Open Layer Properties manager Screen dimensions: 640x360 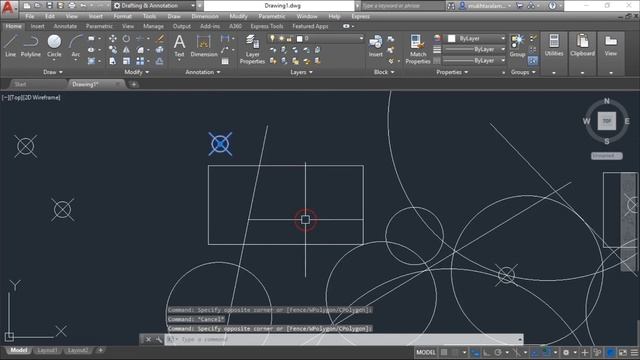click(x=252, y=49)
